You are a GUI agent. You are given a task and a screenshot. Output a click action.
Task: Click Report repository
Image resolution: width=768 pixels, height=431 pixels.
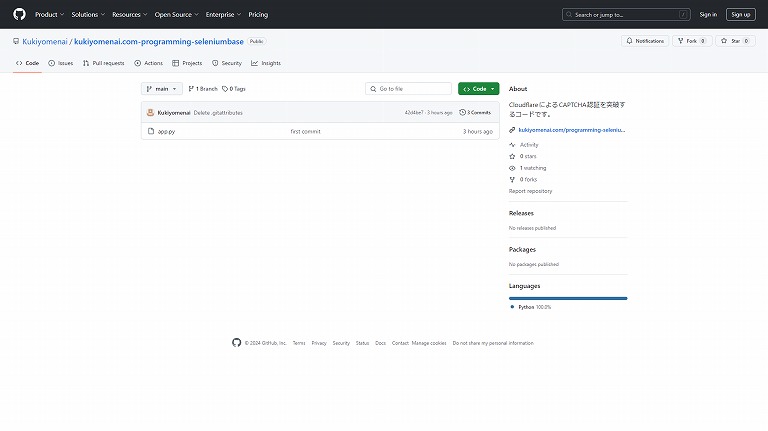pos(530,191)
